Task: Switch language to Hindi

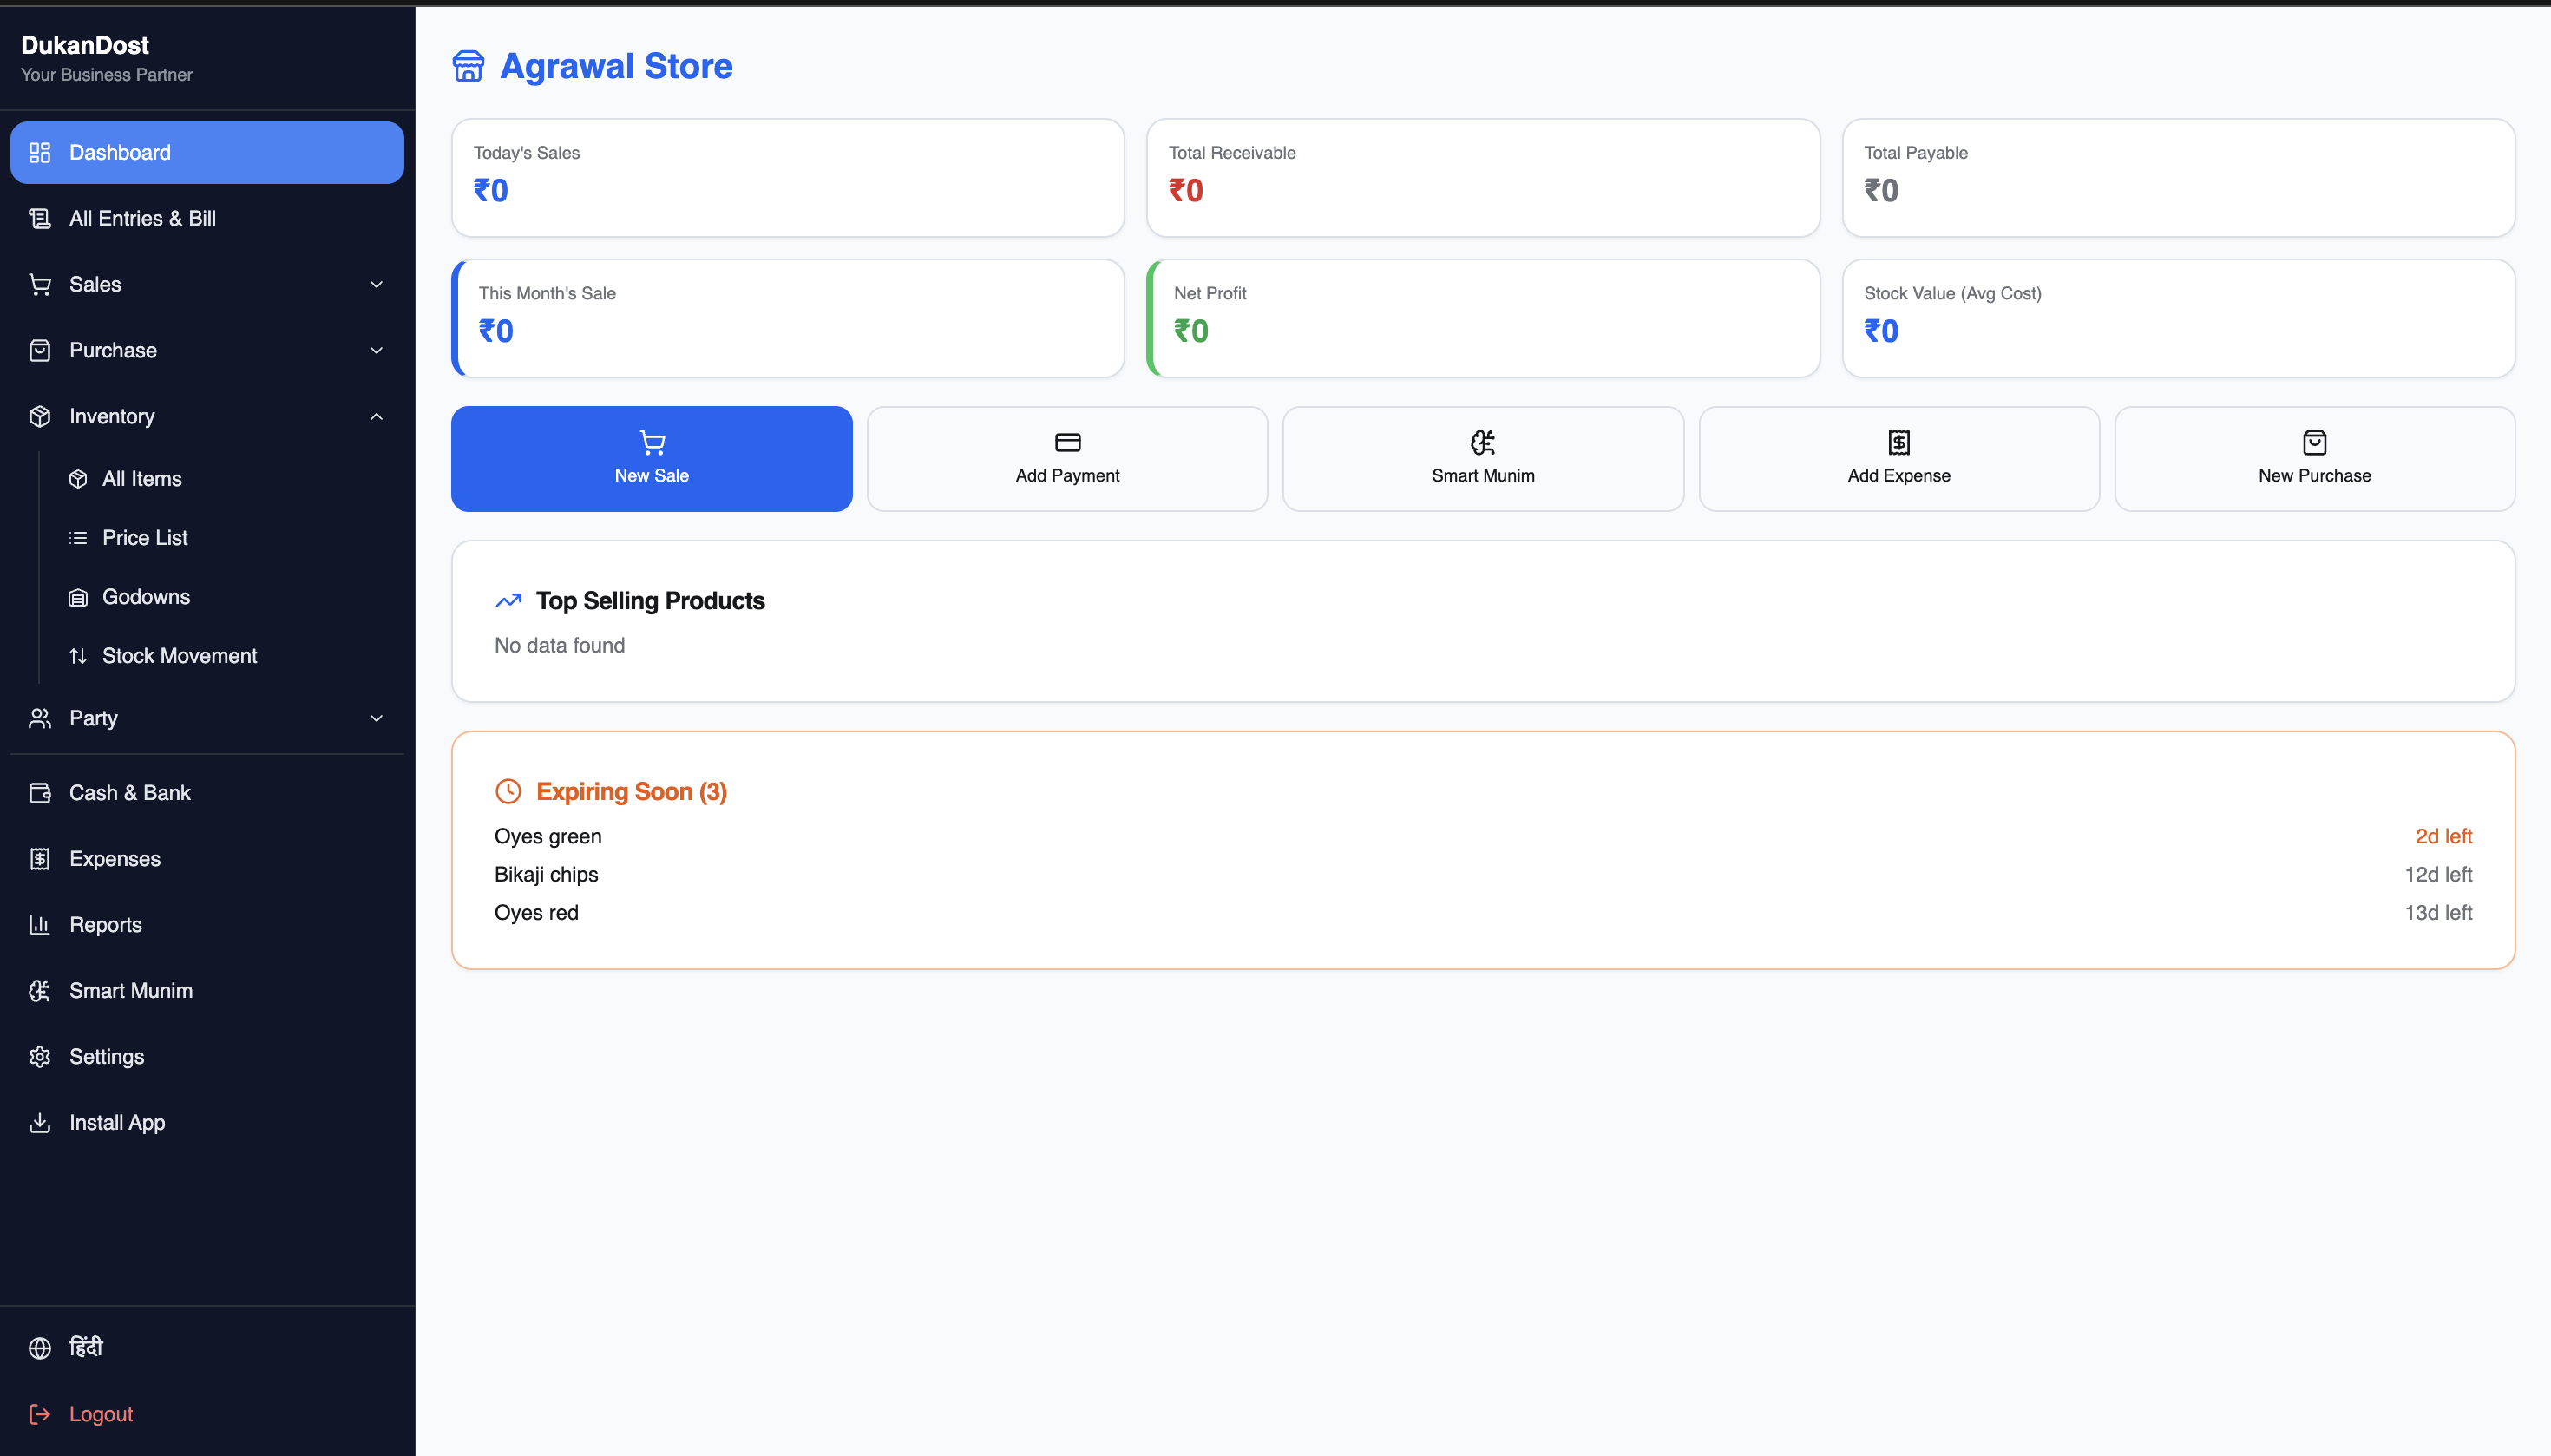Action: pyautogui.click(x=86, y=1347)
